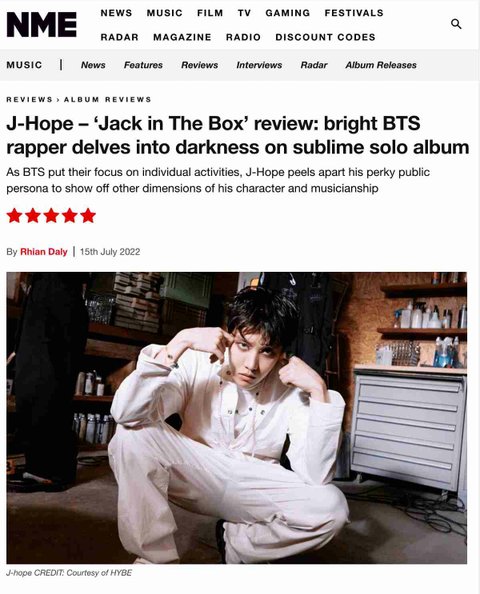Open the Gaming section
Image resolution: width=480 pixels, height=594 pixels.
(288, 13)
